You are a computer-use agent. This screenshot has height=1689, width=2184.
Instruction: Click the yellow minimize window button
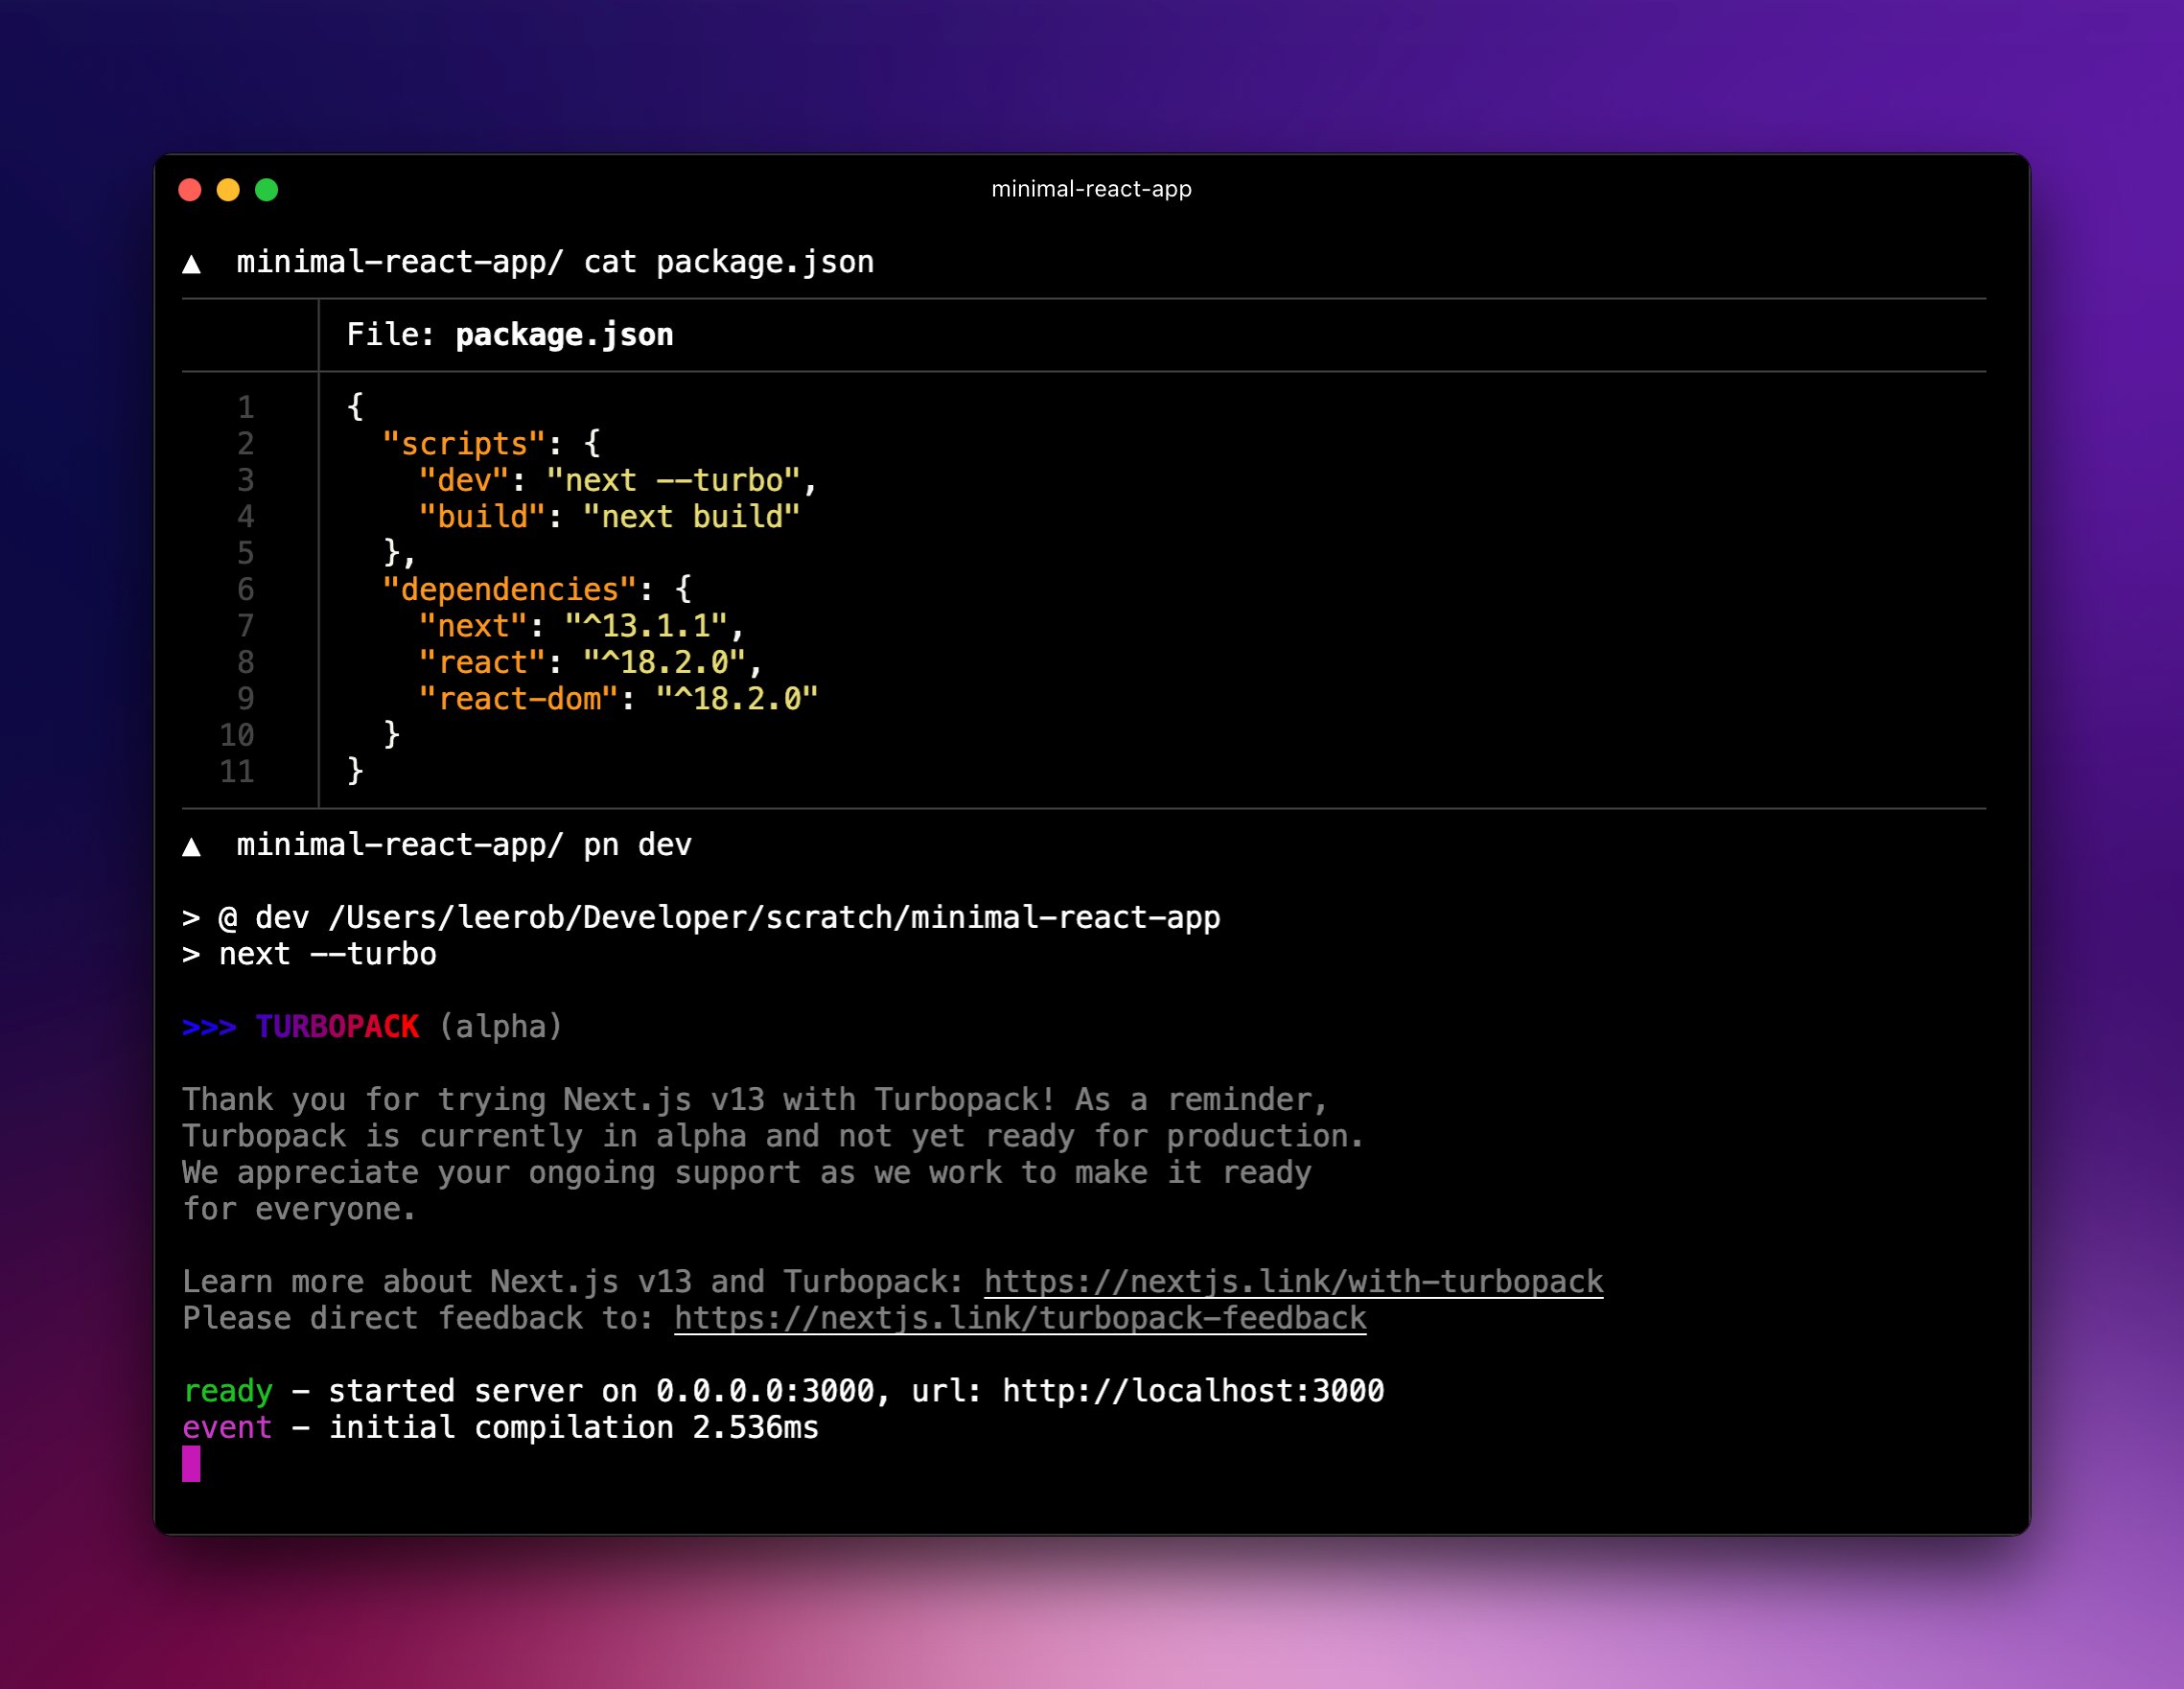point(228,190)
